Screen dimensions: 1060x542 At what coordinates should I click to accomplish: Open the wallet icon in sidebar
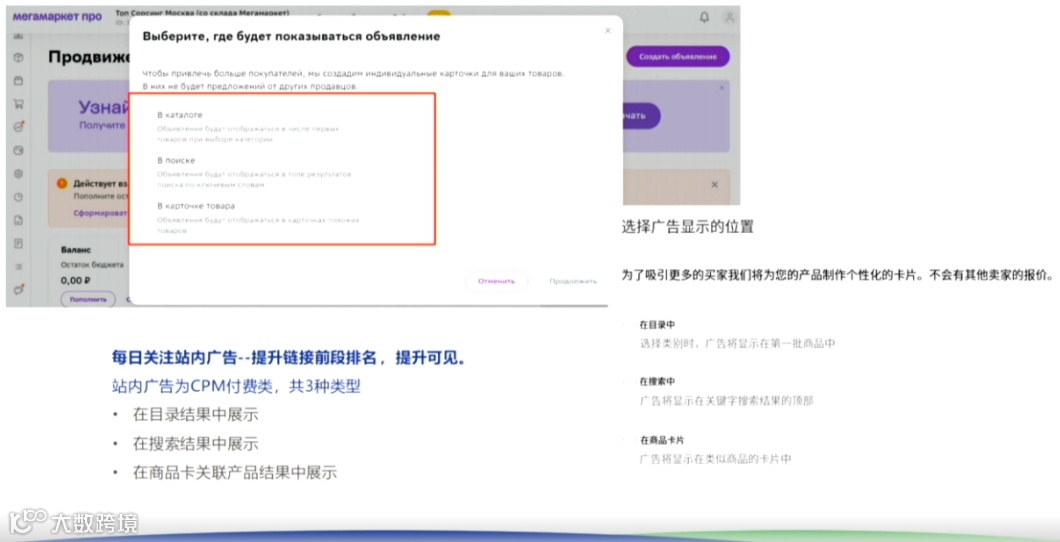point(19,150)
